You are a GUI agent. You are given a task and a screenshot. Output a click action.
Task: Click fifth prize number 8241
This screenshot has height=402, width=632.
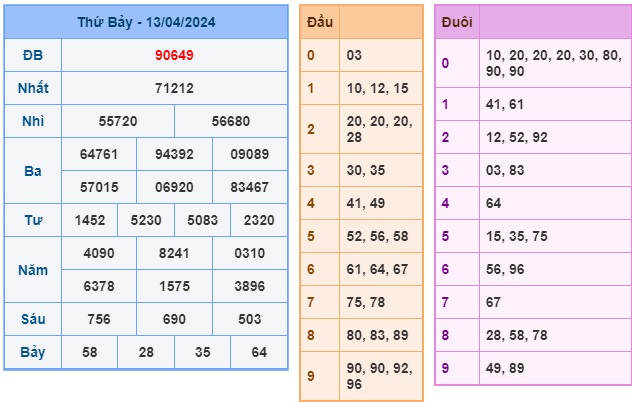click(x=174, y=253)
